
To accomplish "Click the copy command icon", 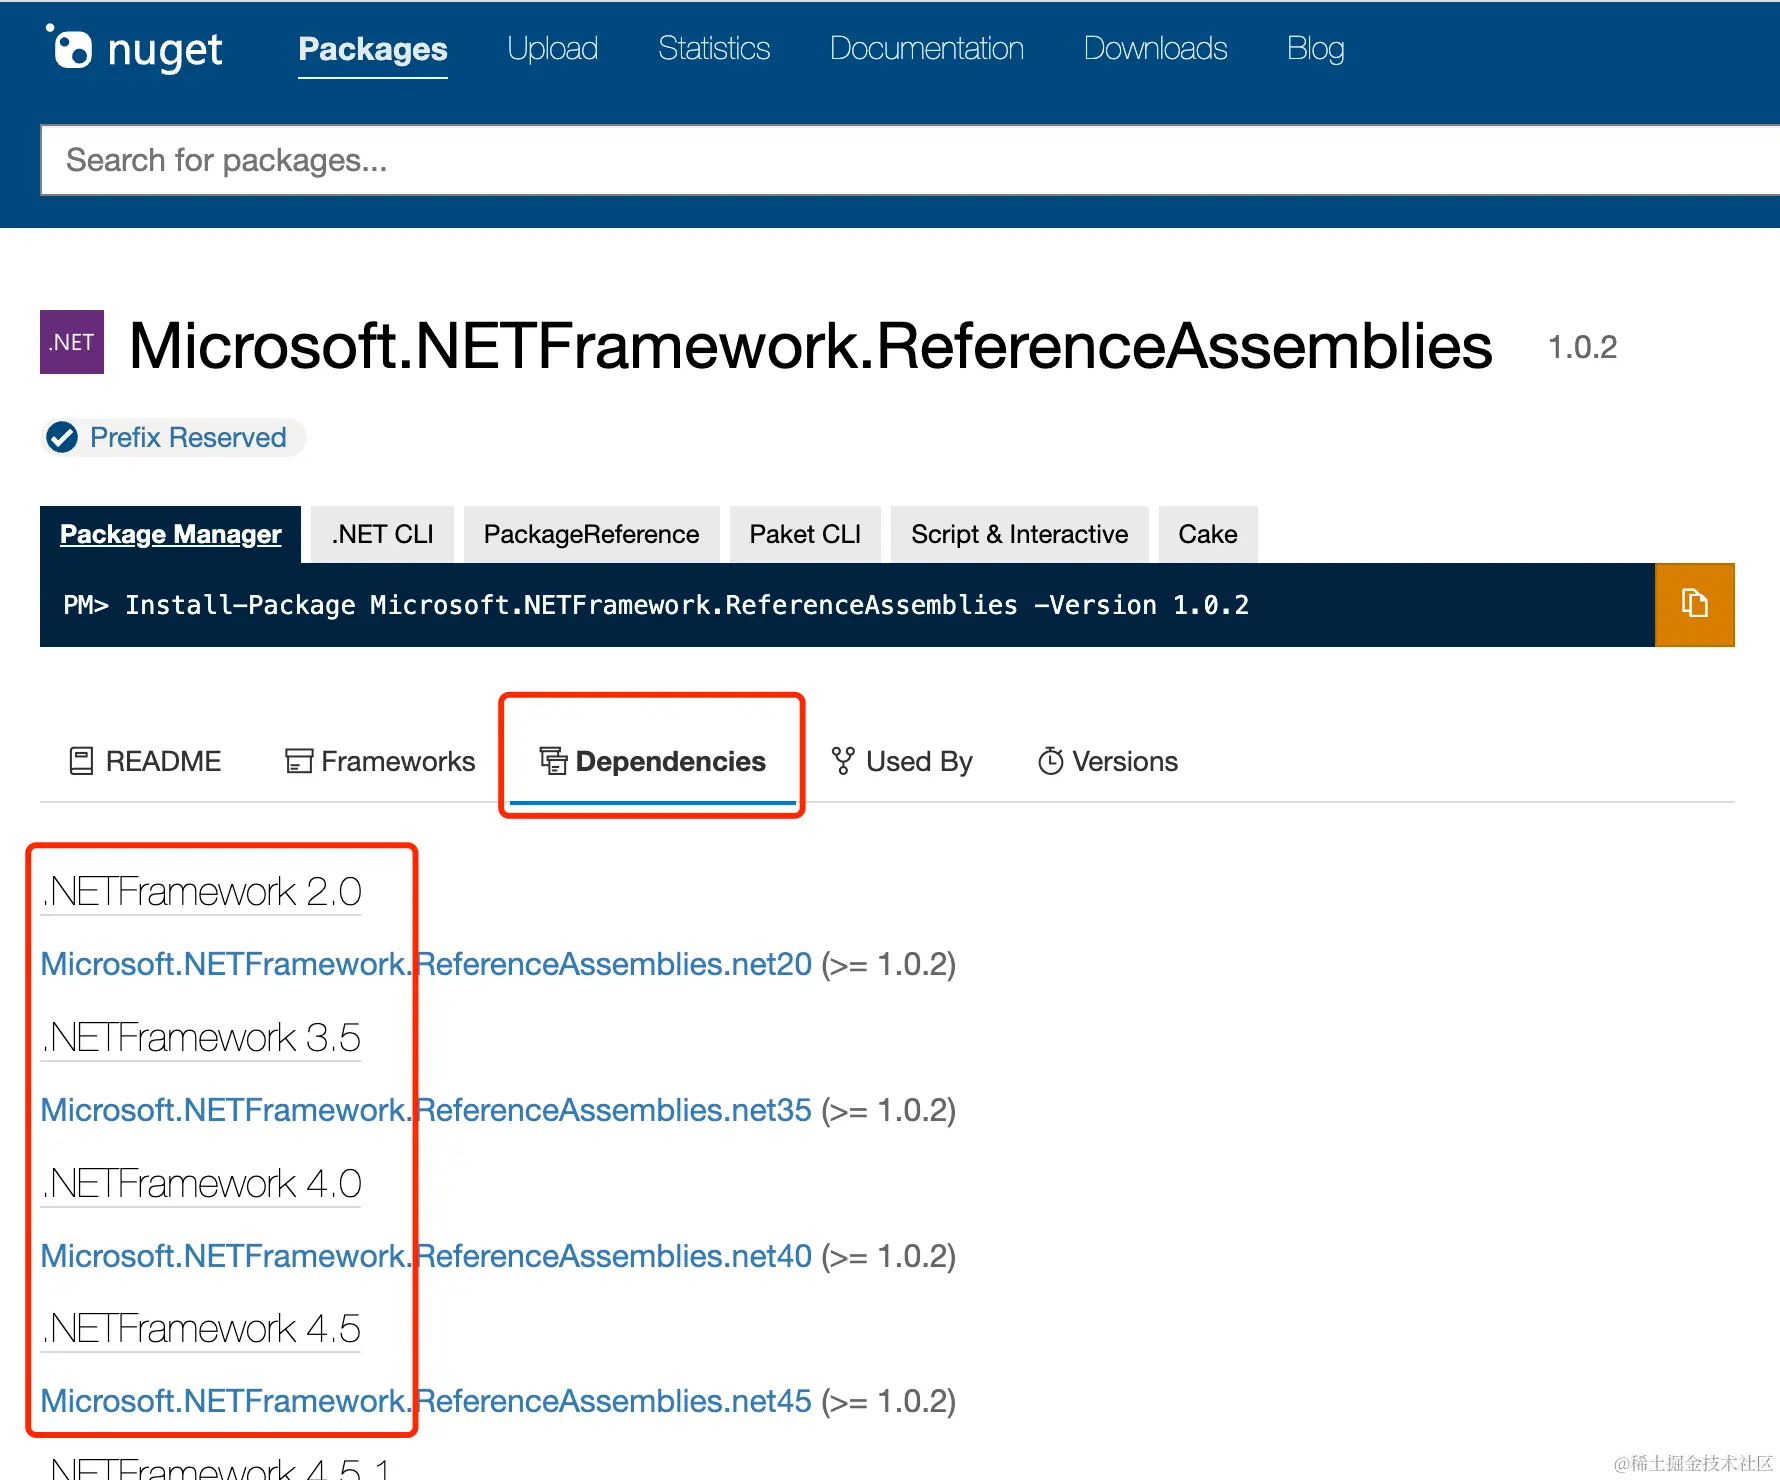I will pyautogui.click(x=1695, y=604).
